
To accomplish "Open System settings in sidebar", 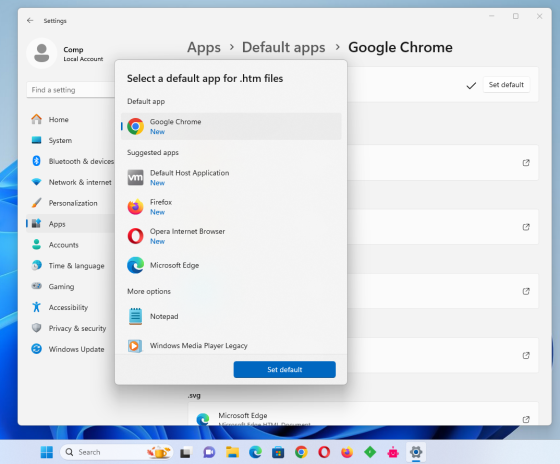I will point(70,140).
